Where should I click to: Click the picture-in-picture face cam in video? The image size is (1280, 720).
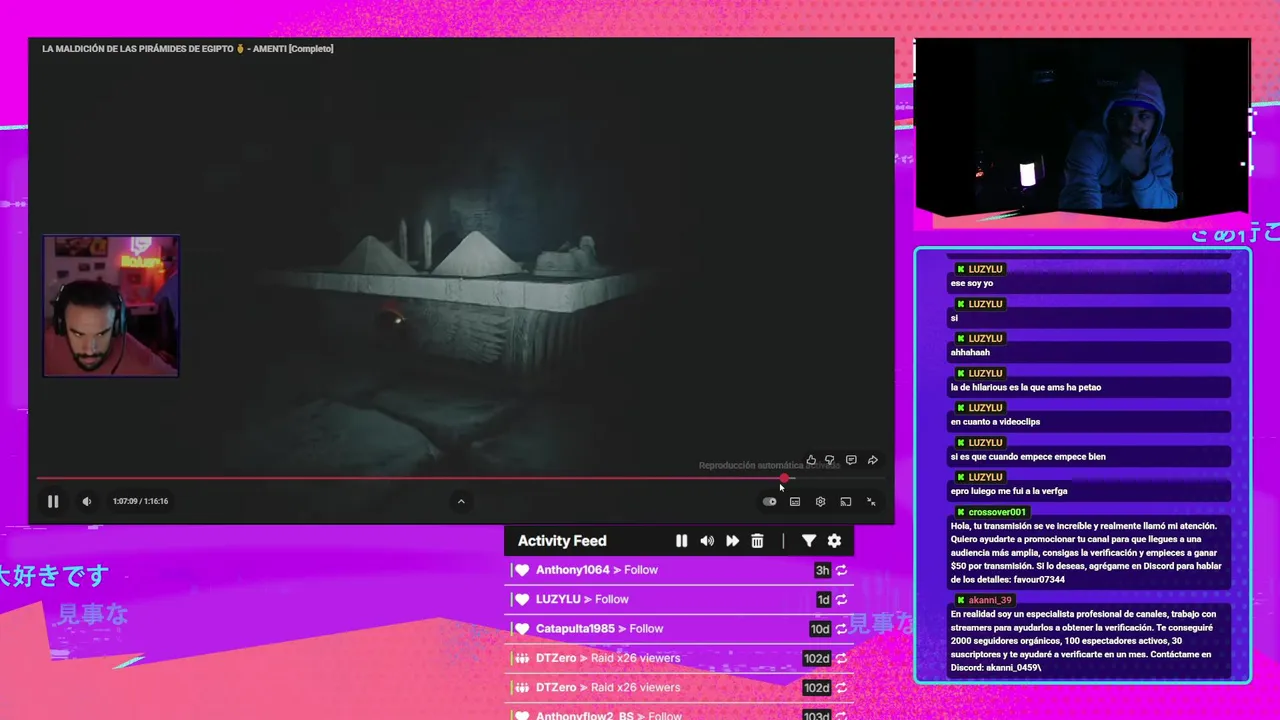pyautogui.click(x=111, y=306)
